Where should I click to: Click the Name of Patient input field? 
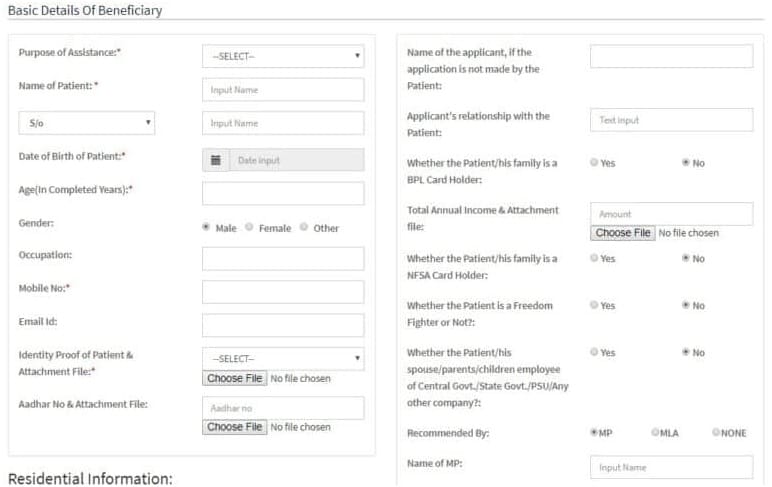coord(283,90)
